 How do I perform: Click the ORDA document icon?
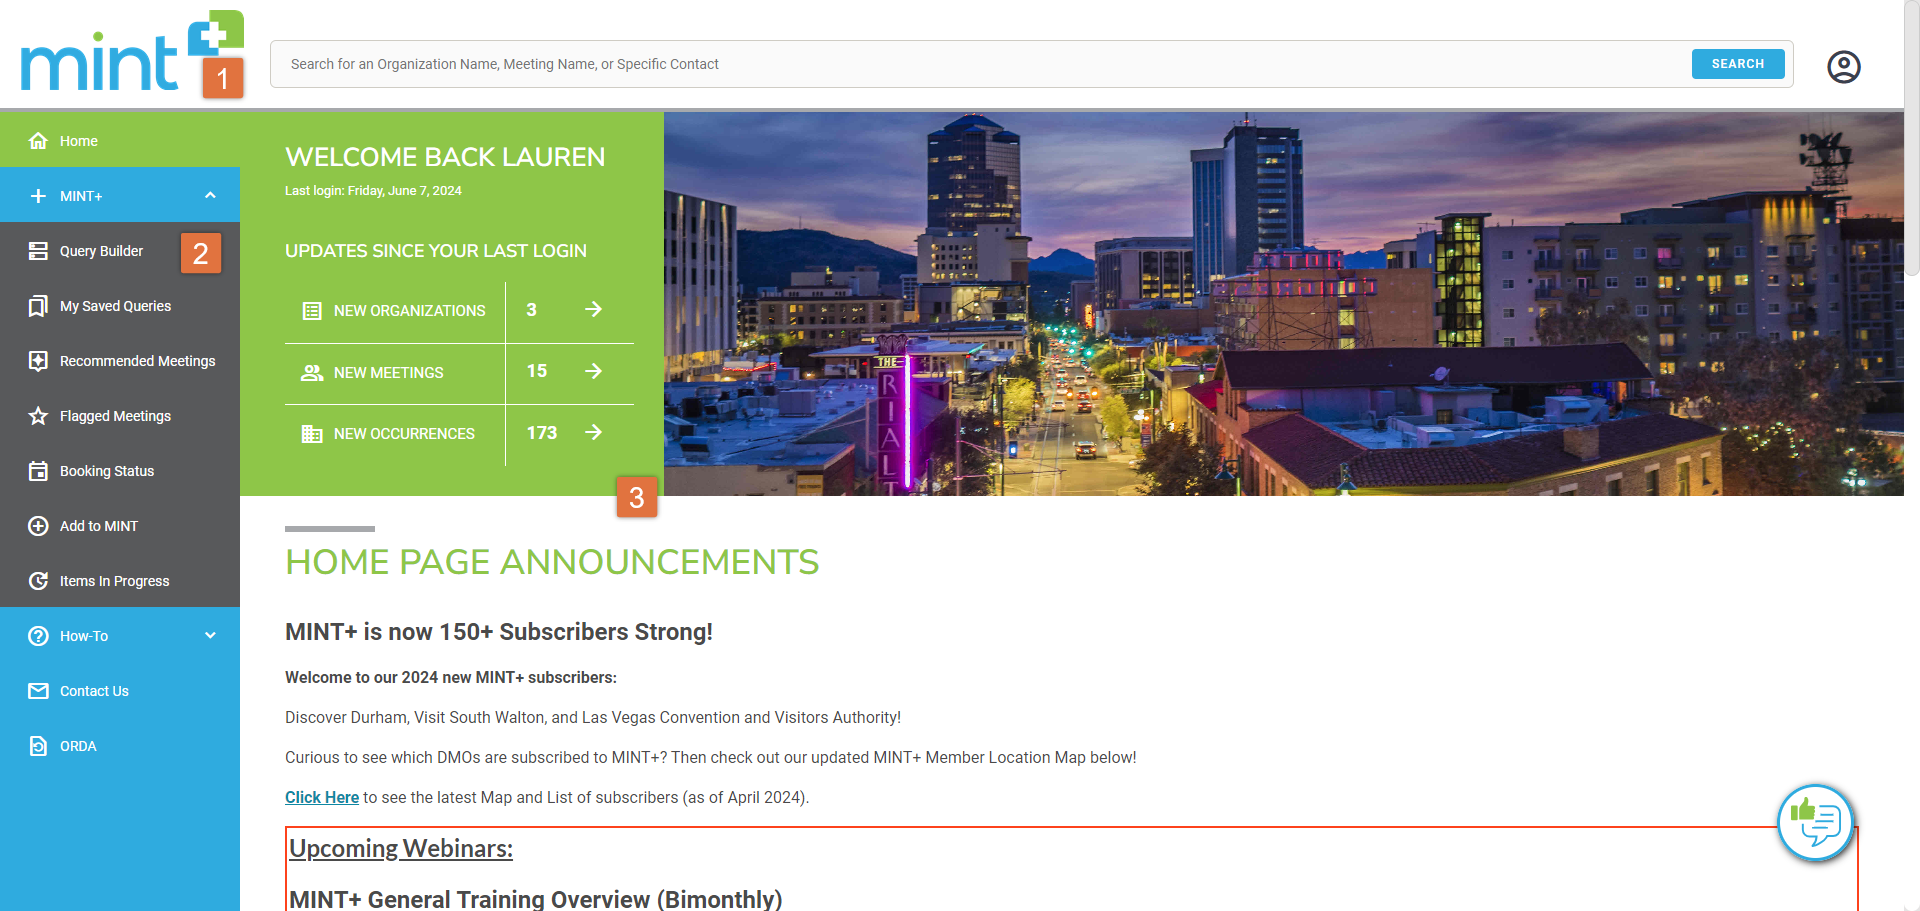point(38,746)
